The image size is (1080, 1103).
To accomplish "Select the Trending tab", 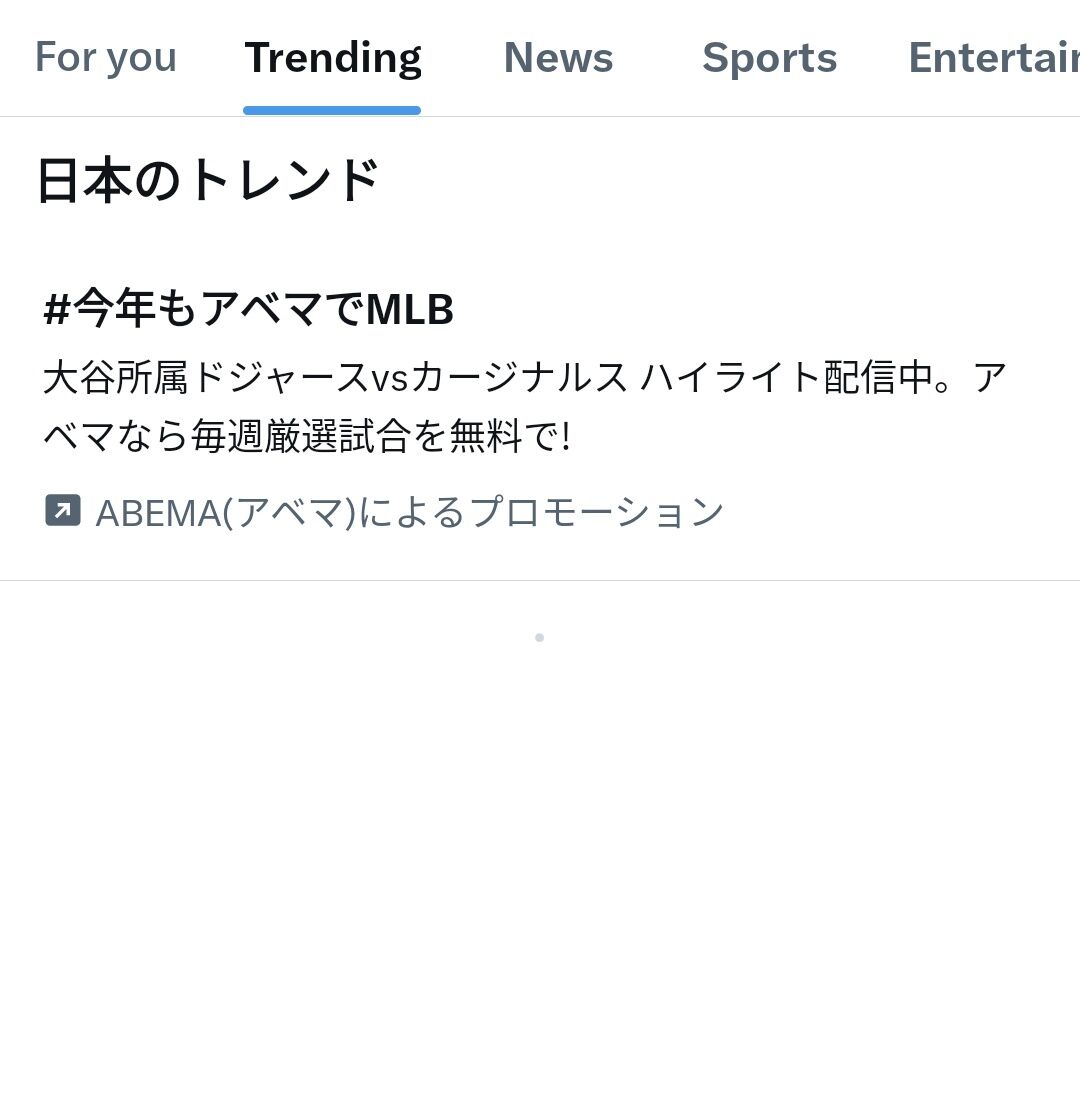I will [x=332, y=58].
